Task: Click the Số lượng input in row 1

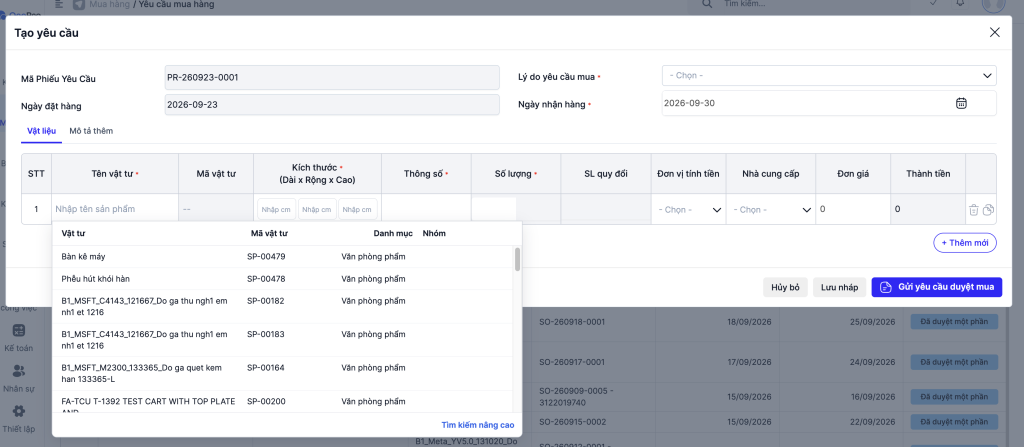Action: pos(494,209)
